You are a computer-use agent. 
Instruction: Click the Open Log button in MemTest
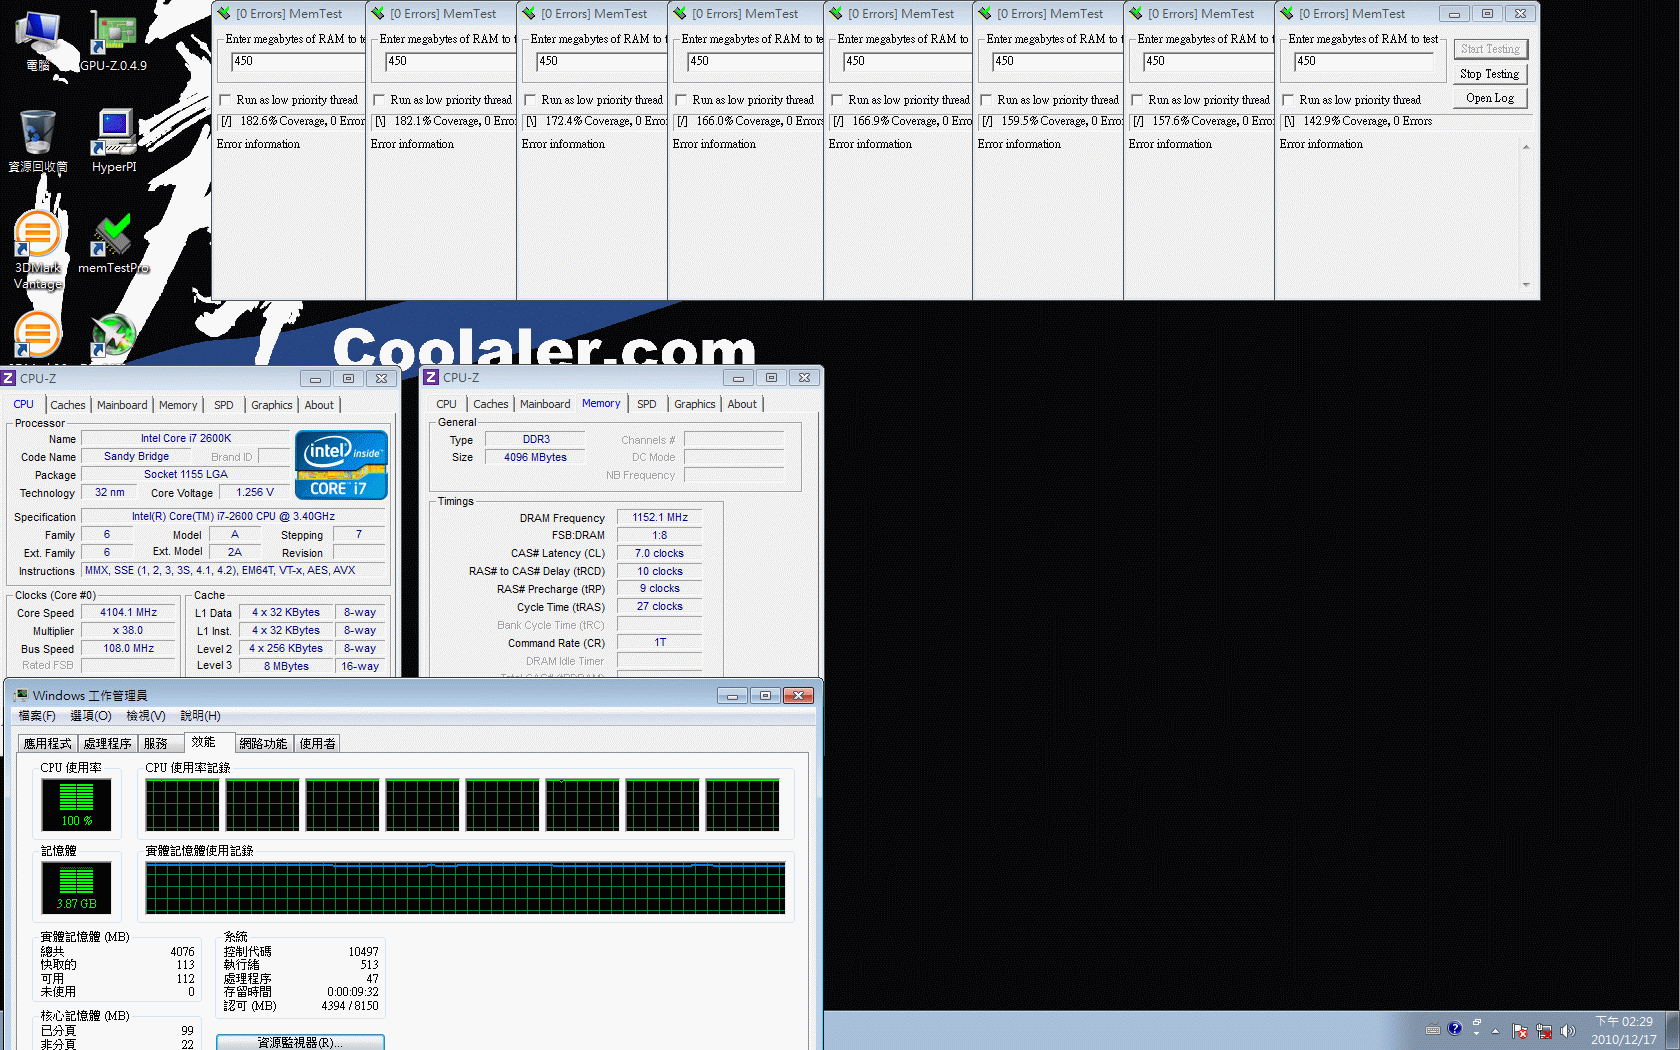(1490, 98)
